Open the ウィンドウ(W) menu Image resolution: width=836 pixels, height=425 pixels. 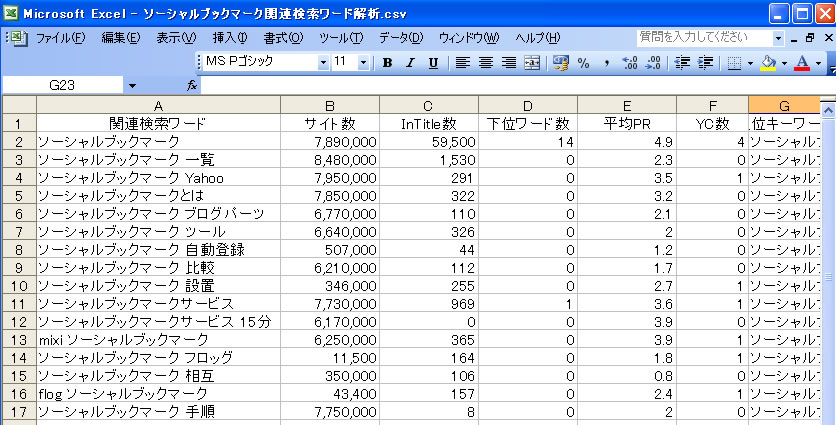469,38
